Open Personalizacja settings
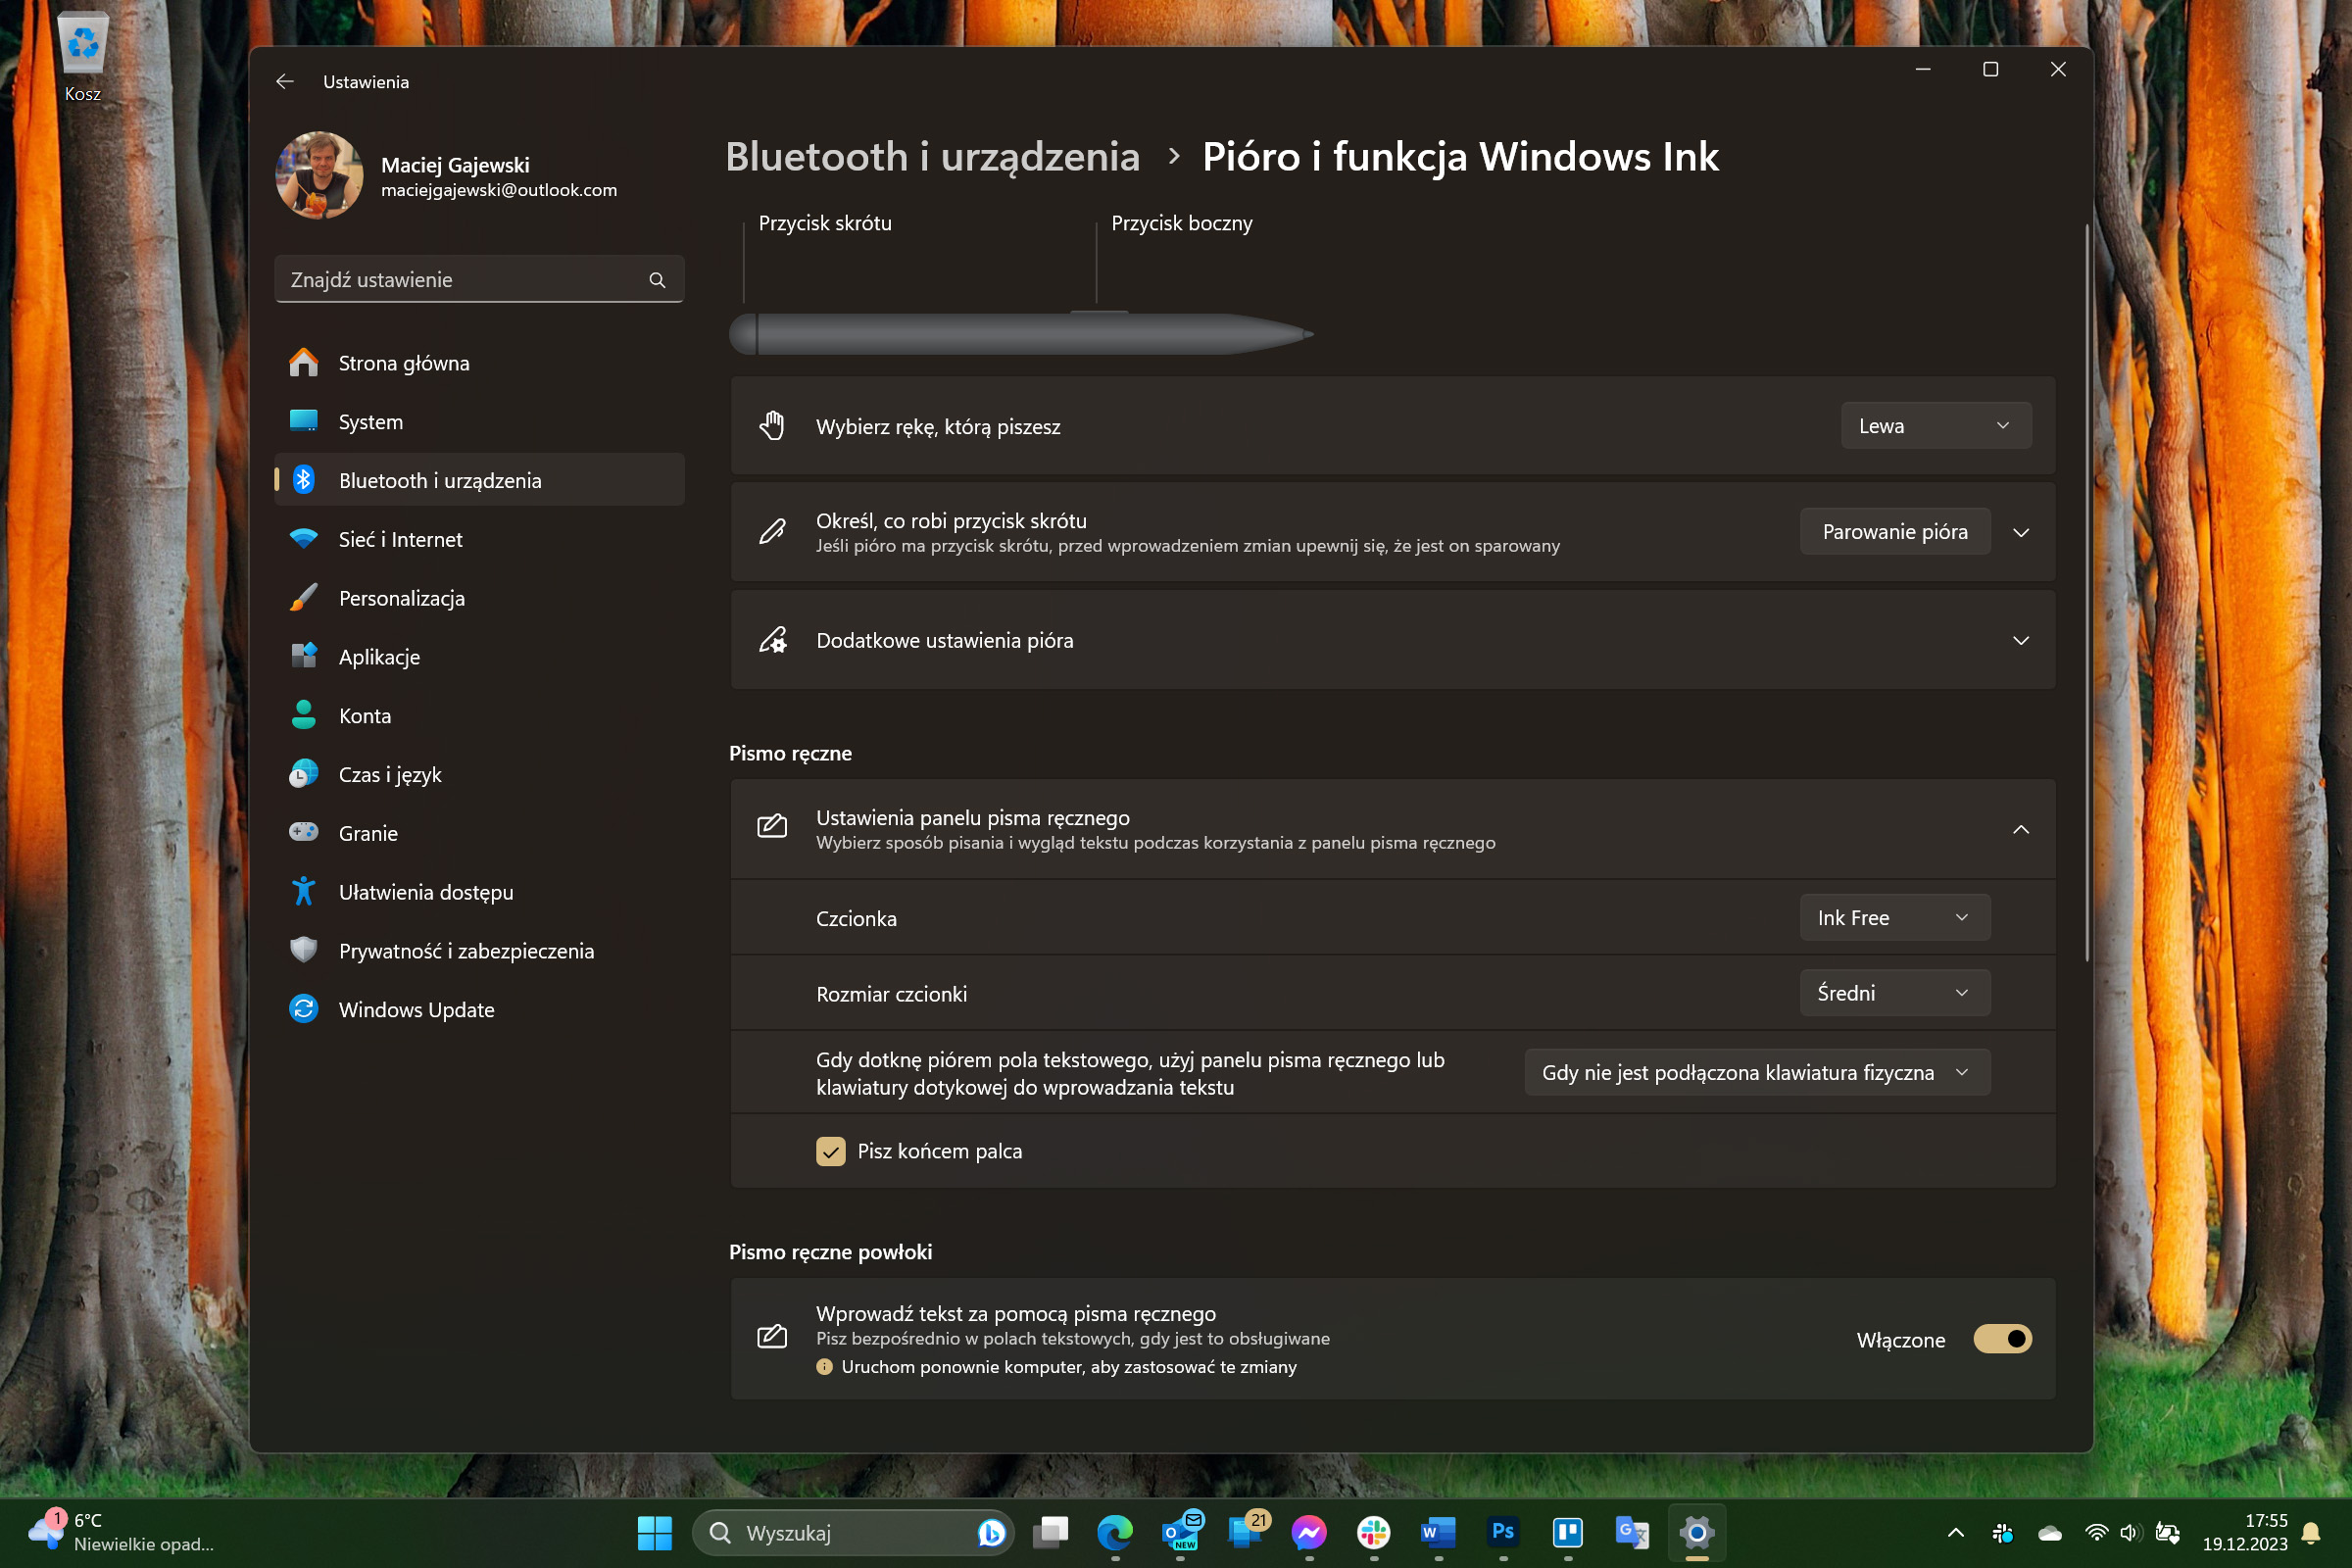 (x=480, y=598)
